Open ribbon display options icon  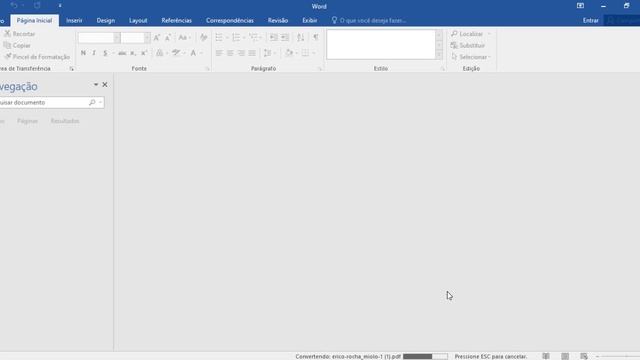580,6
